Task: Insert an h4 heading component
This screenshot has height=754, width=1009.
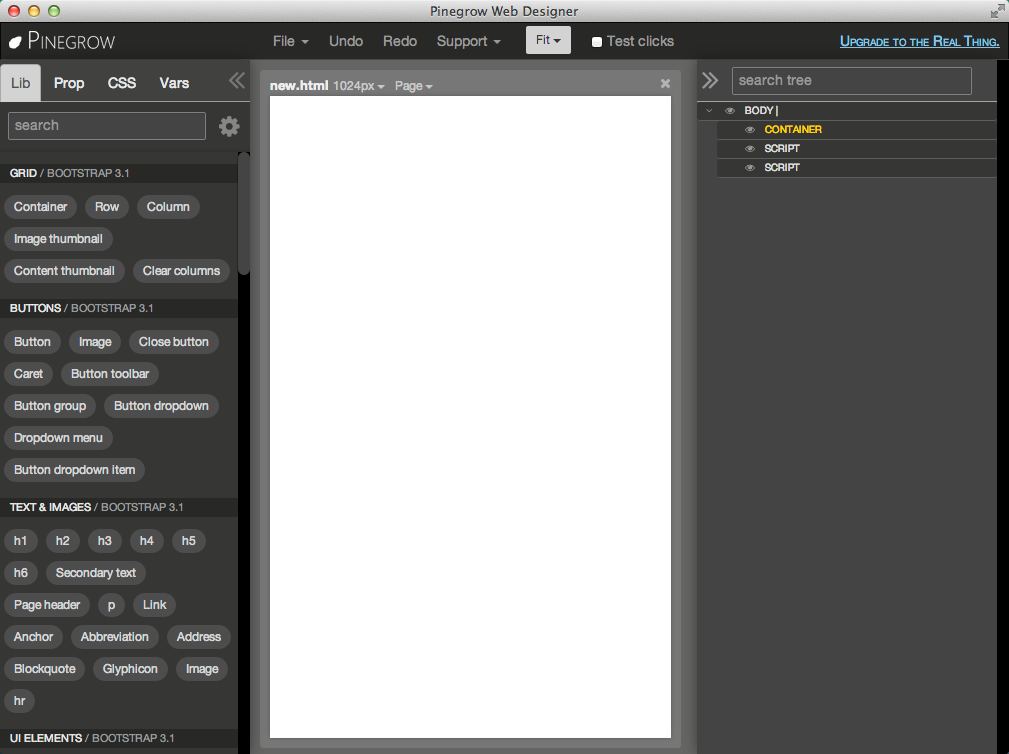Action: [x=147, y=541]
